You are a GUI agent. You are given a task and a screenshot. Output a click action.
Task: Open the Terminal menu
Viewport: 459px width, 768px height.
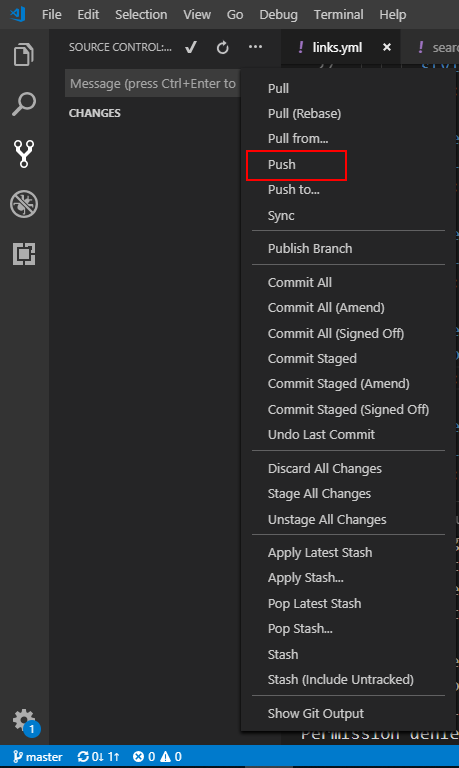click(338, 15)
